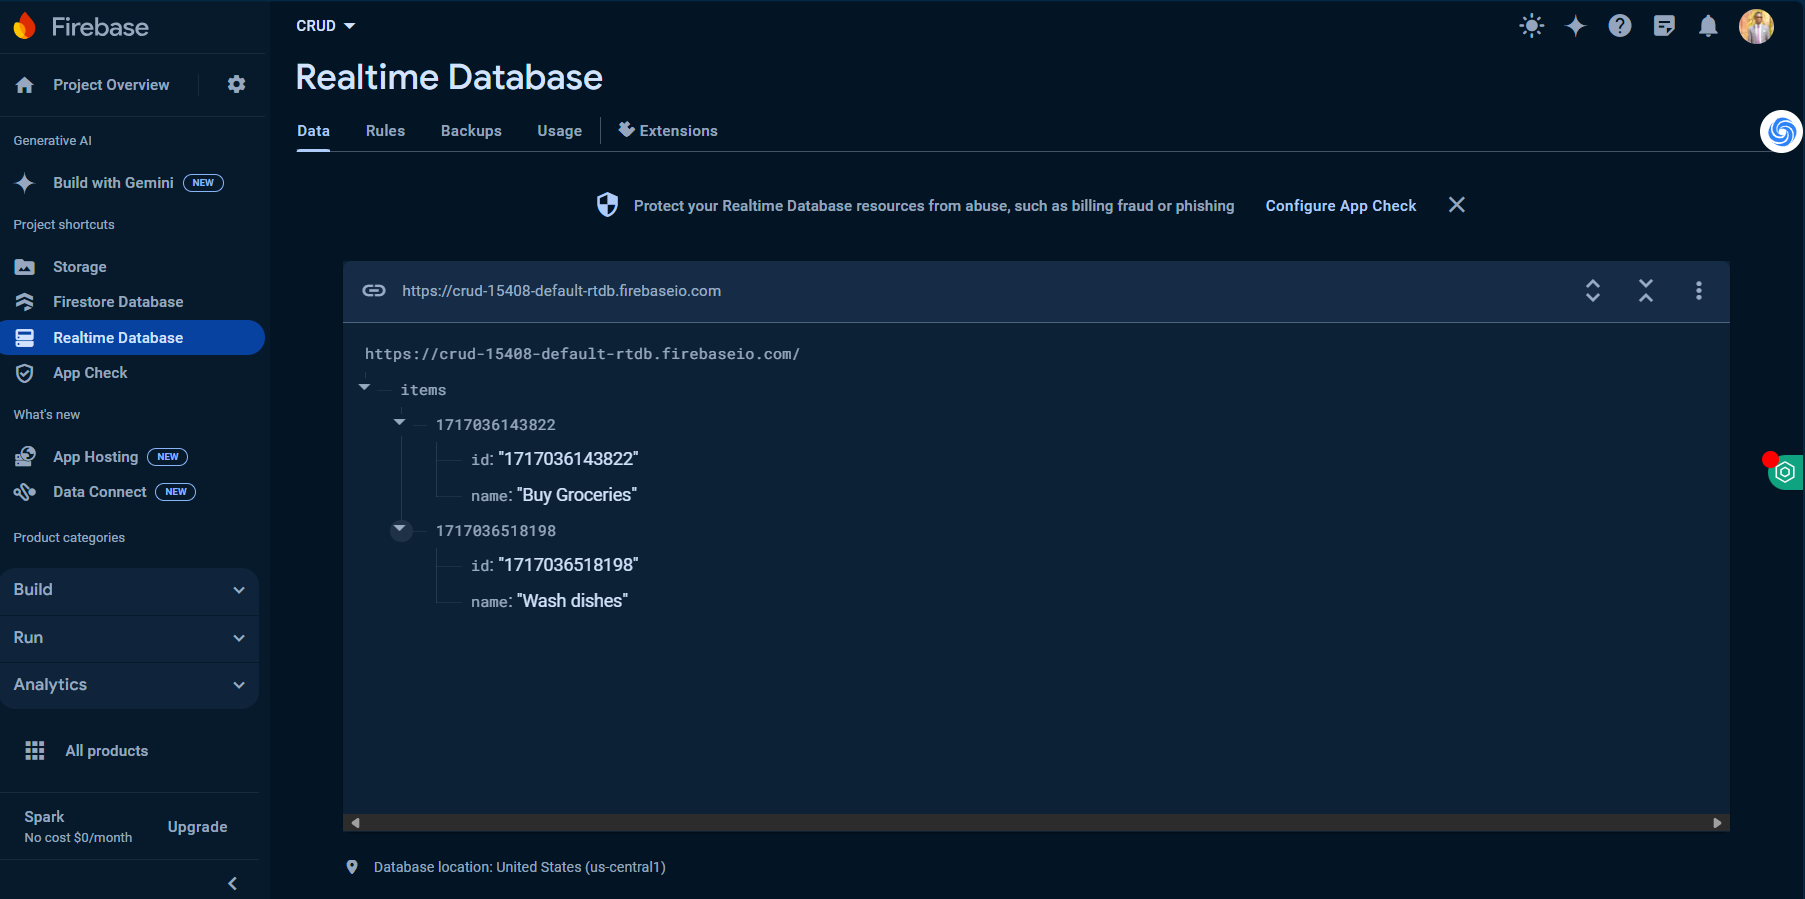Edit id value "1717036518198"

click(x=568, y=565)
